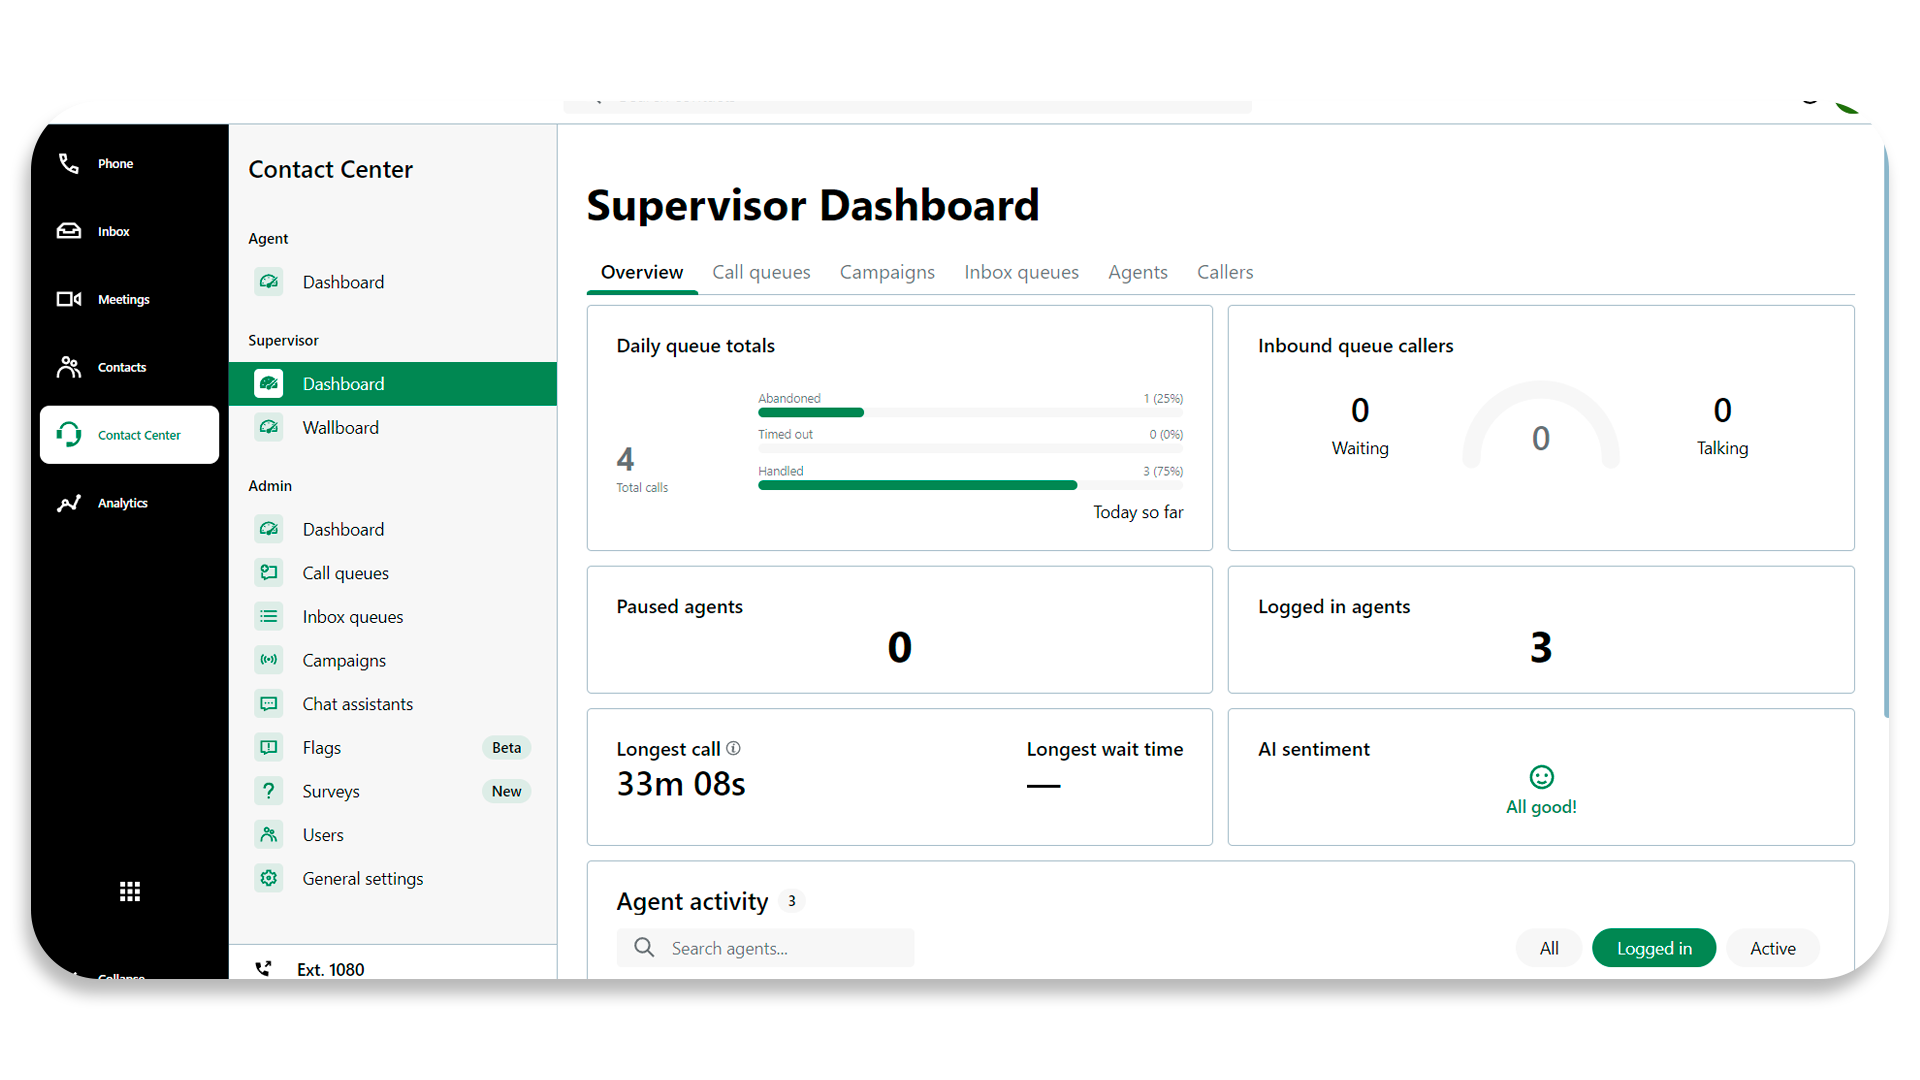Open the Surveys admin page label

click(331, 791)
